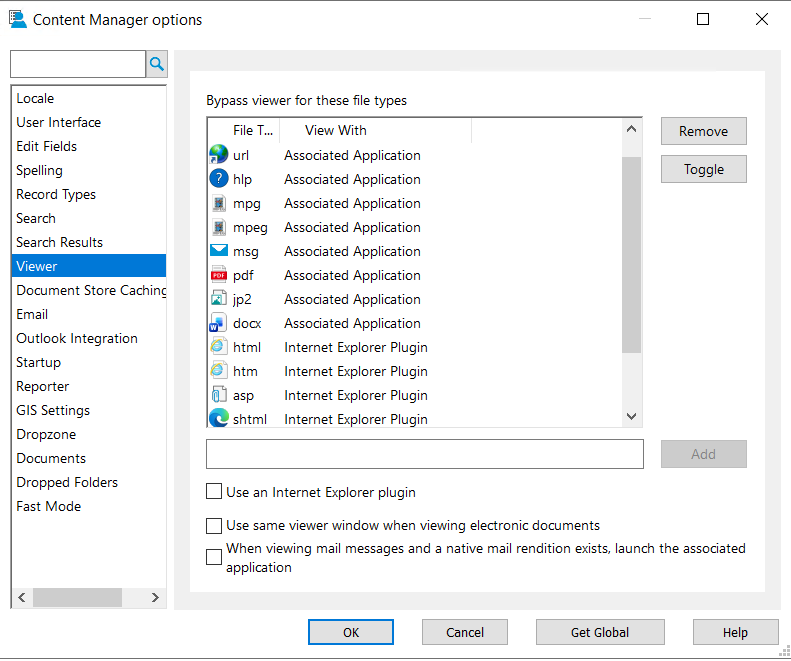Select the 'pdf' file type row

(415, 276)
